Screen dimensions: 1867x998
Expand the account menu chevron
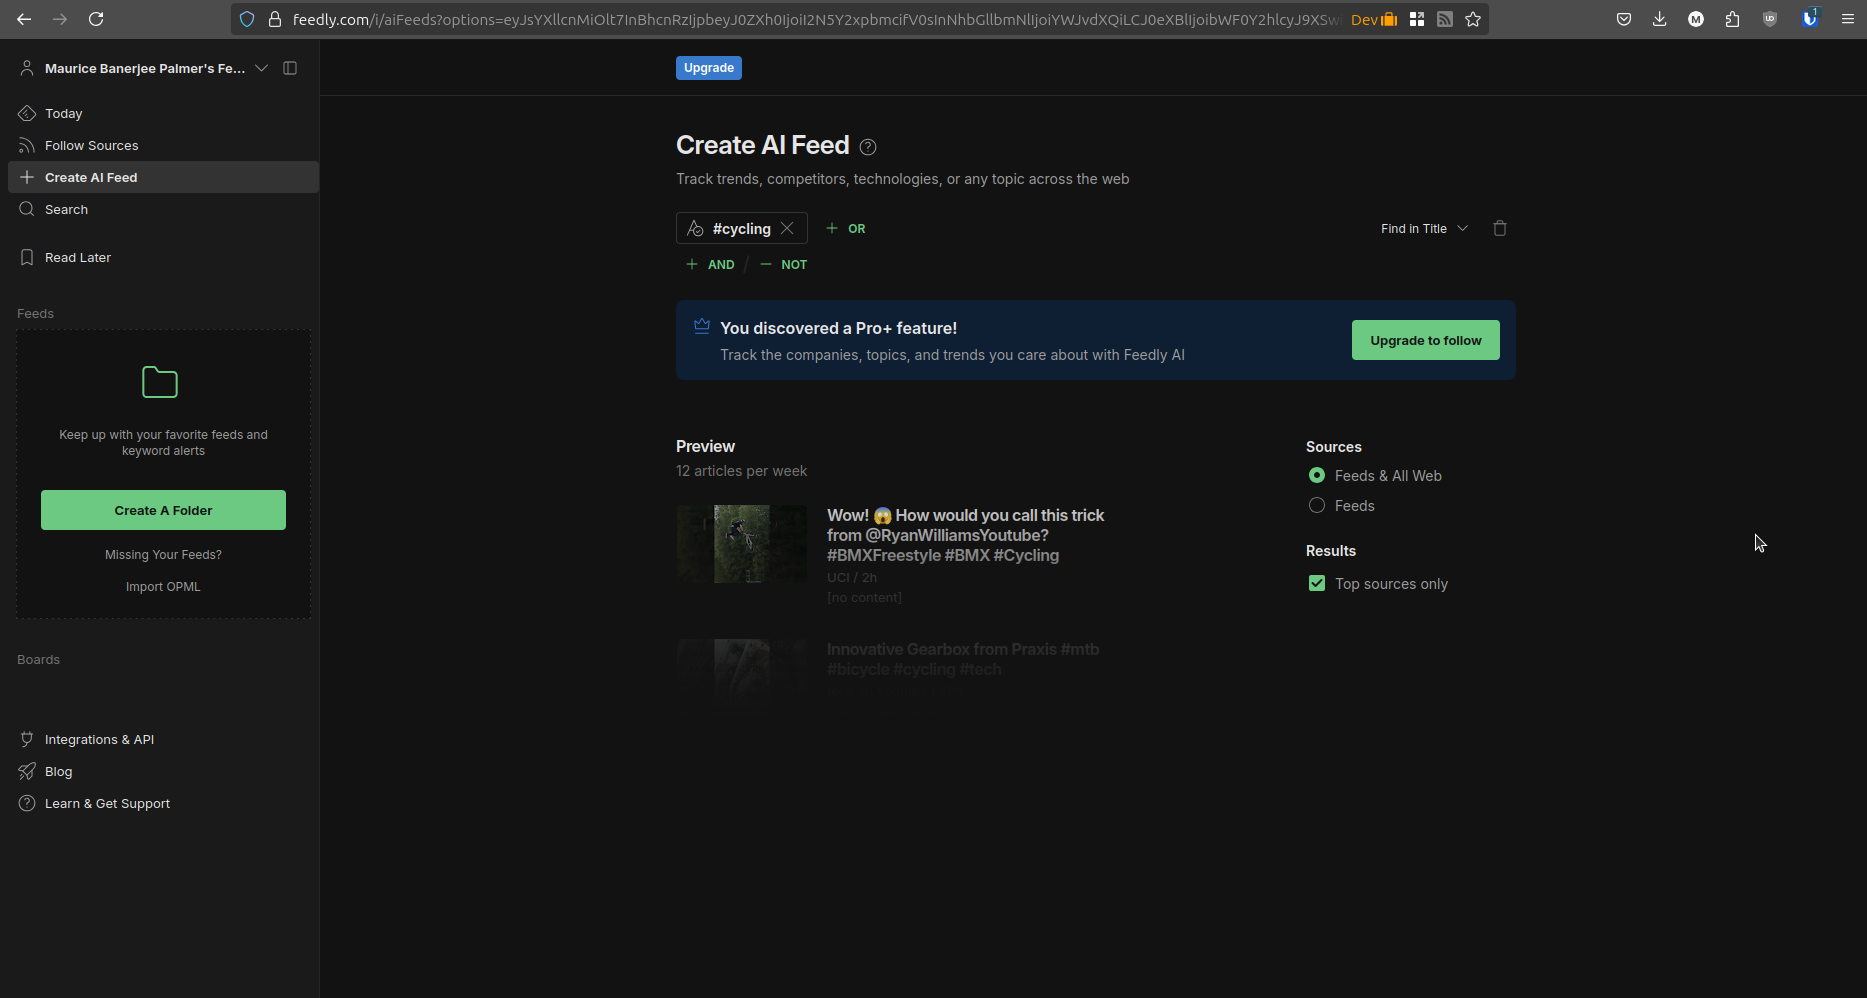pos(261,68)
